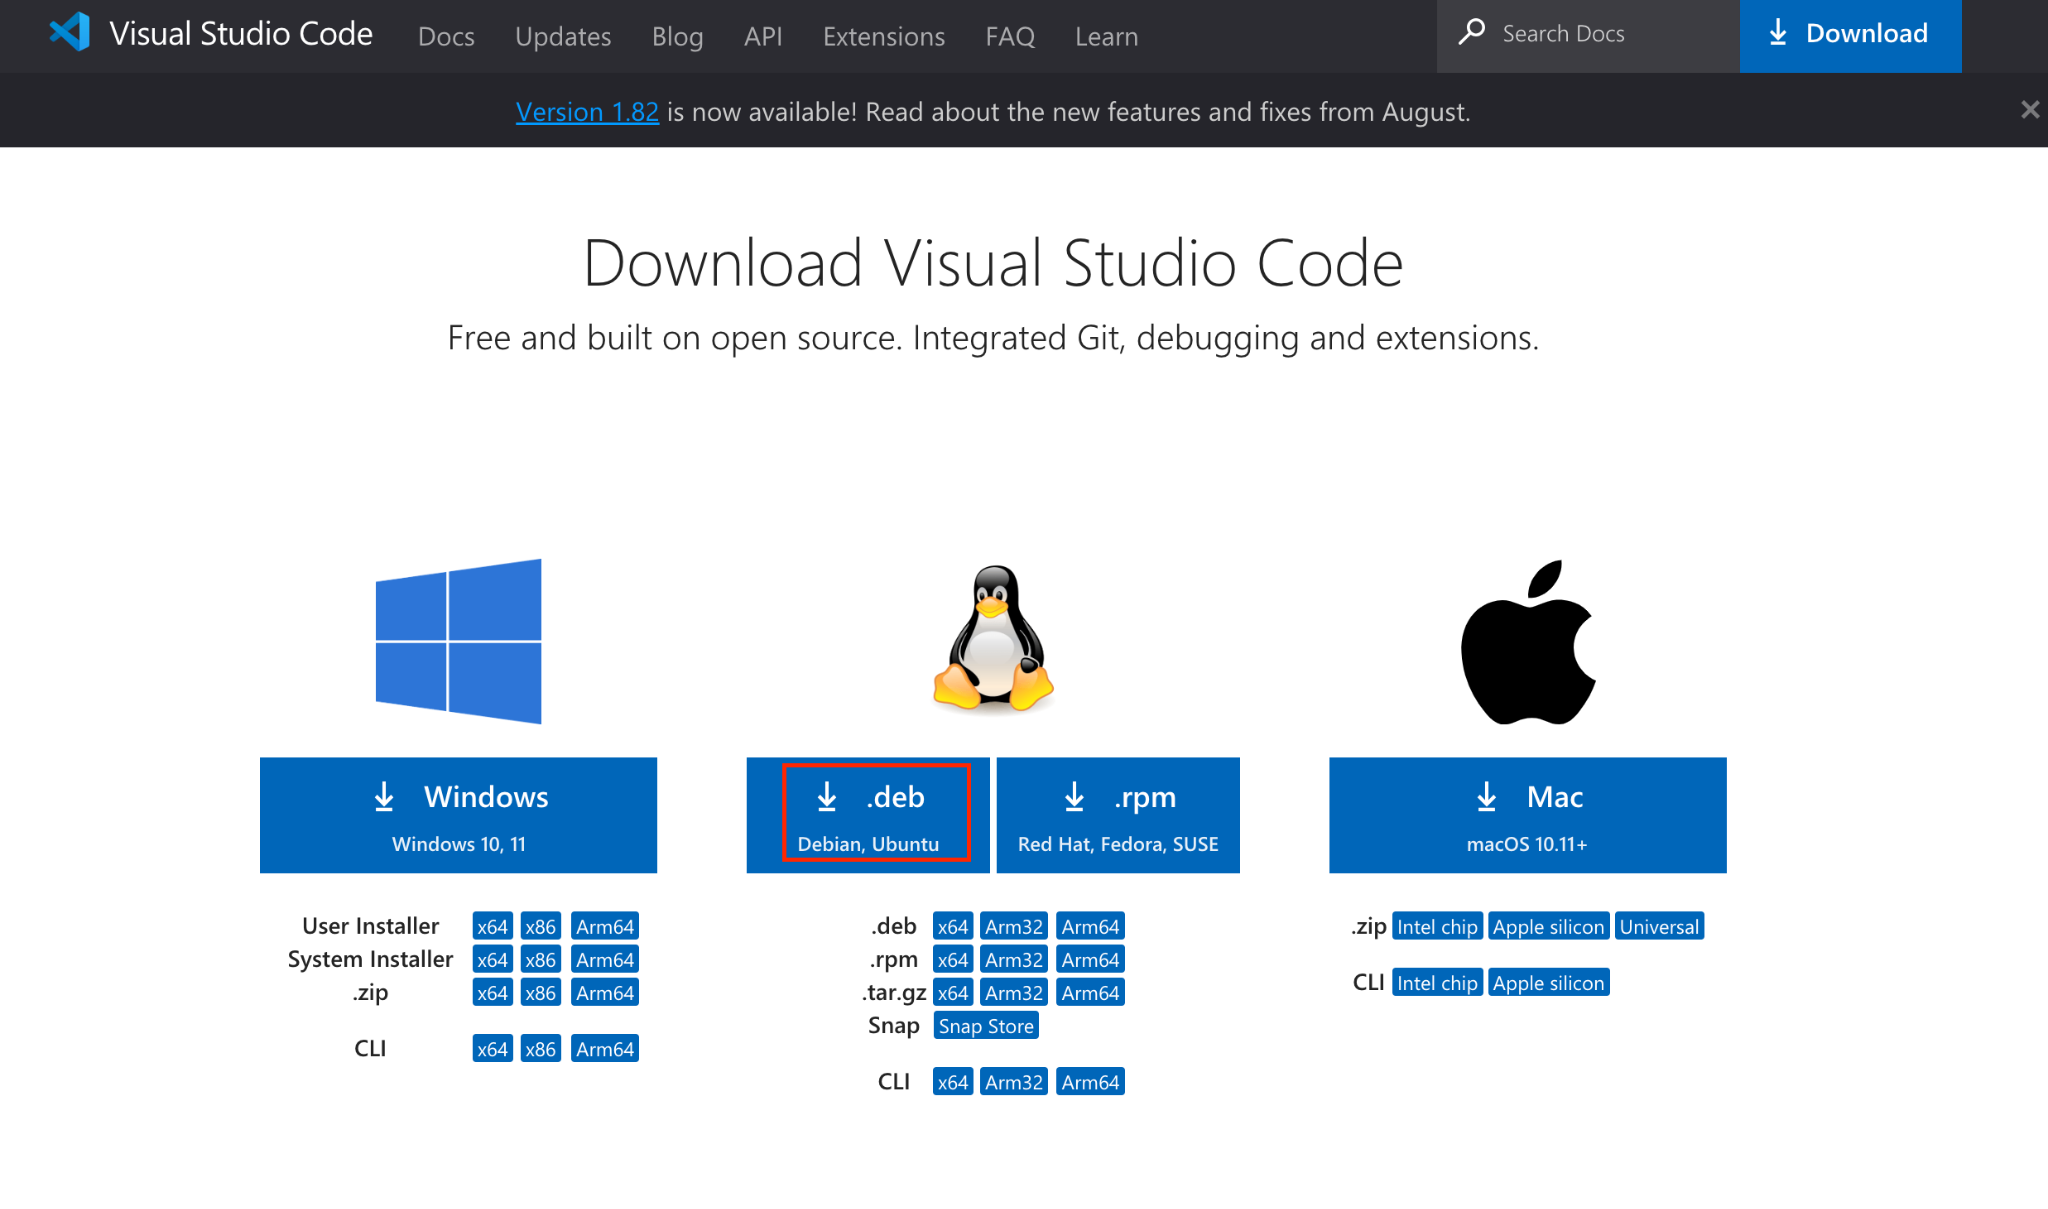Screen dimensions: 2048x1209
Task: Open the FAQ page
Action: click(1010, 36)
